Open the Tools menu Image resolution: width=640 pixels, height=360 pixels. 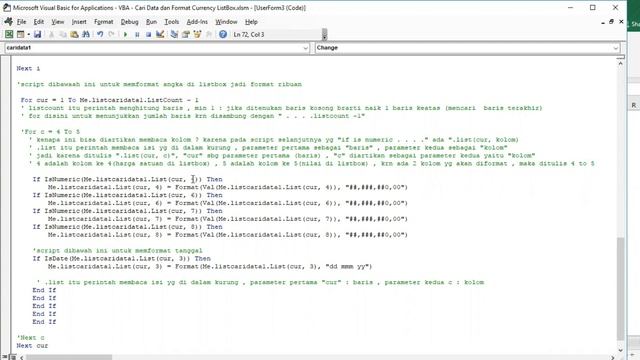(x=171, y=22)
